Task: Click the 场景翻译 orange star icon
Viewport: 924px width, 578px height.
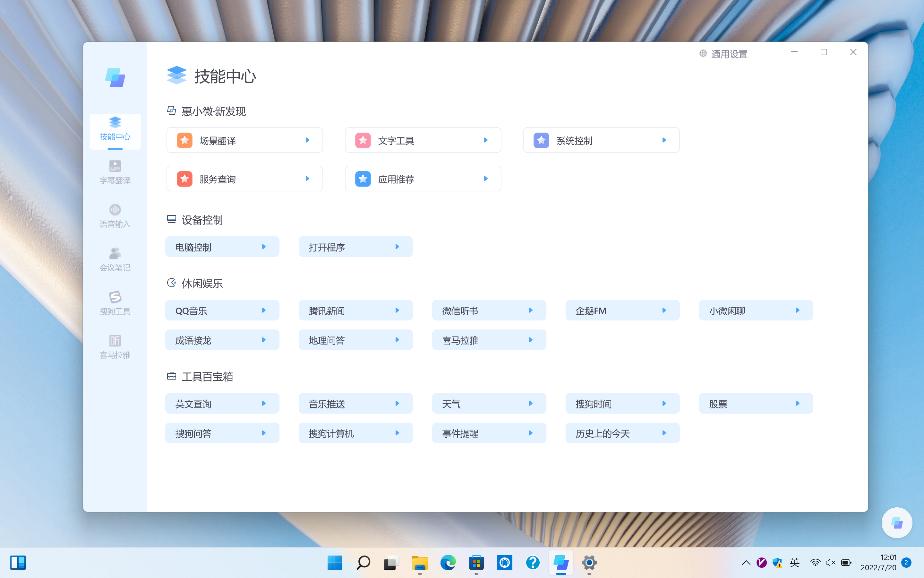Action: (183, 140)
